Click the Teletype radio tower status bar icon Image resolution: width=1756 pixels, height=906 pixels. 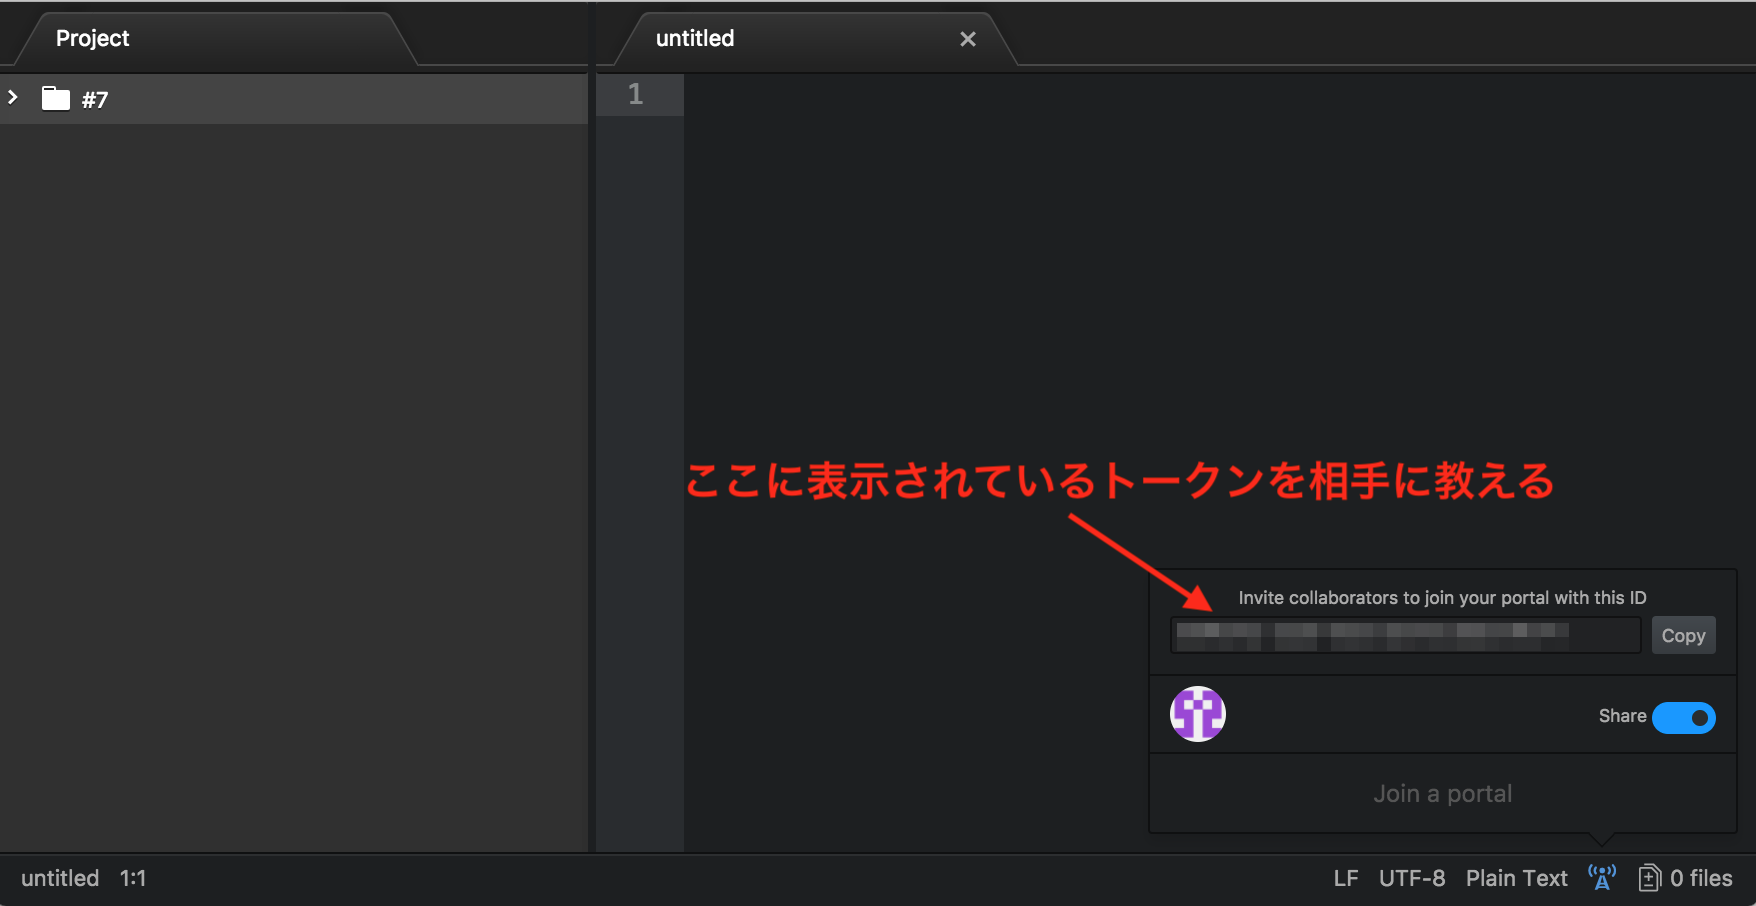pos(1601,878)
